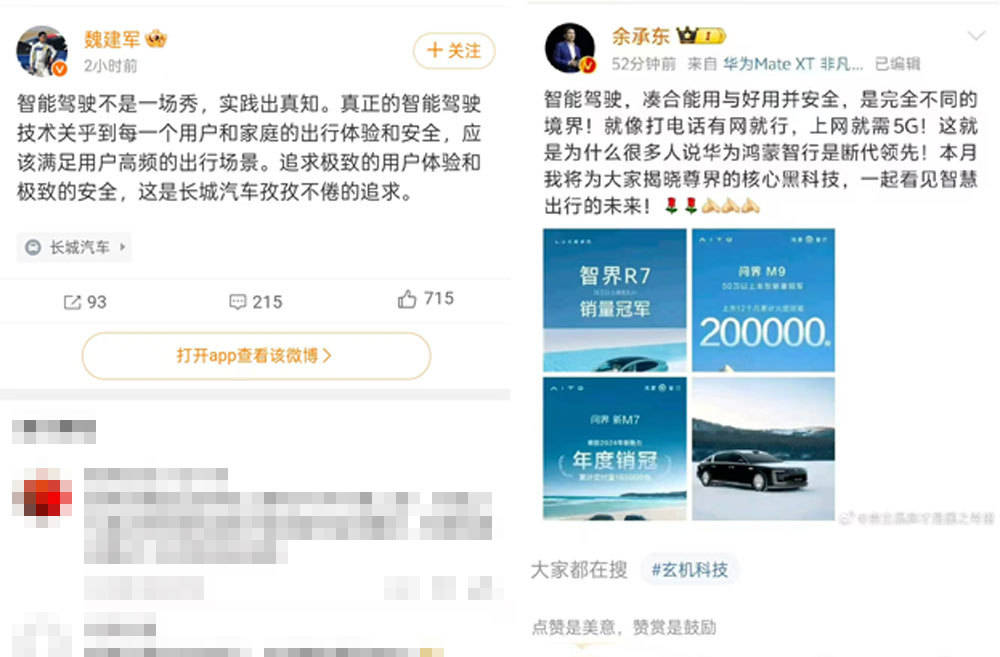
Task: View the 智界R7 销量冠军 image
Action: [x=615, y=300]
